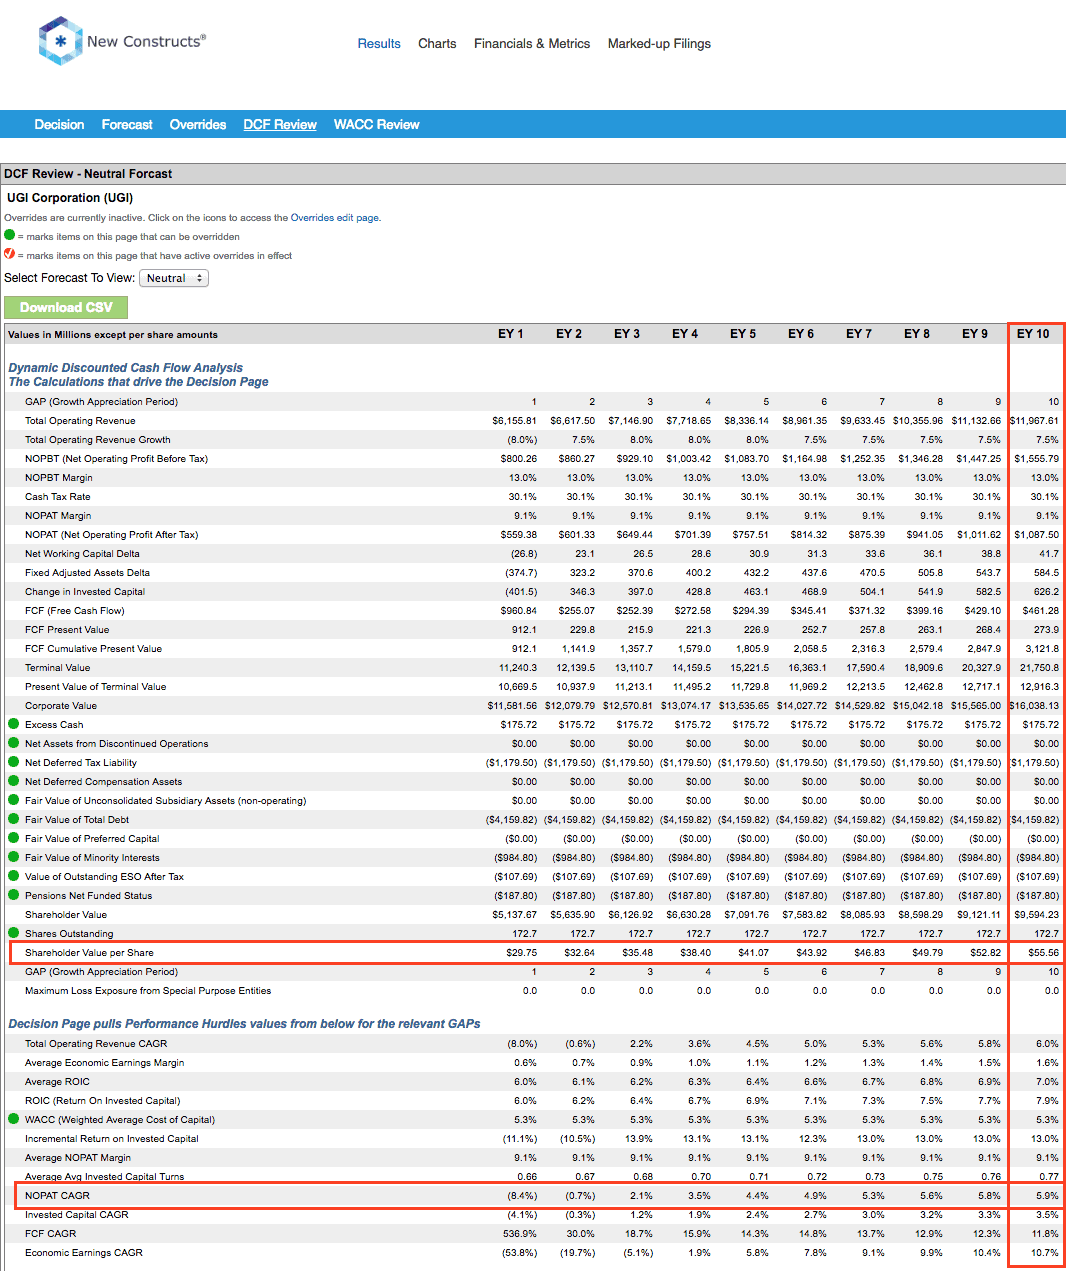
Task: Click the 'Economic Earnings CAGR' row label
Action: point(84,1253)
